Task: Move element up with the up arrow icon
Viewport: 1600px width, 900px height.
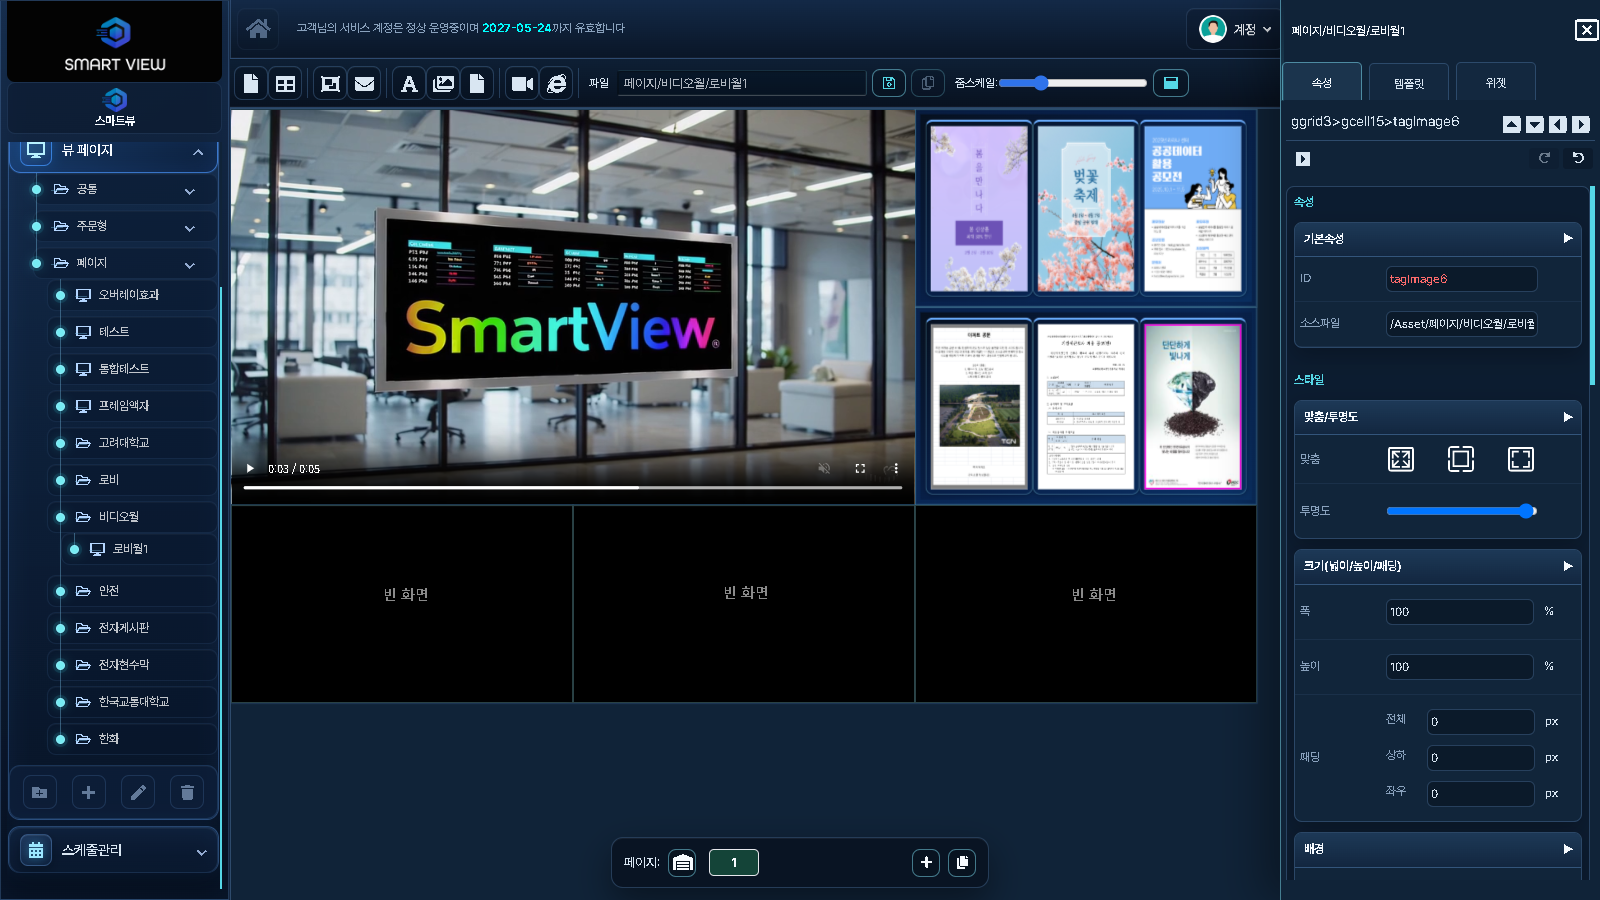Action: [1512, 124]
